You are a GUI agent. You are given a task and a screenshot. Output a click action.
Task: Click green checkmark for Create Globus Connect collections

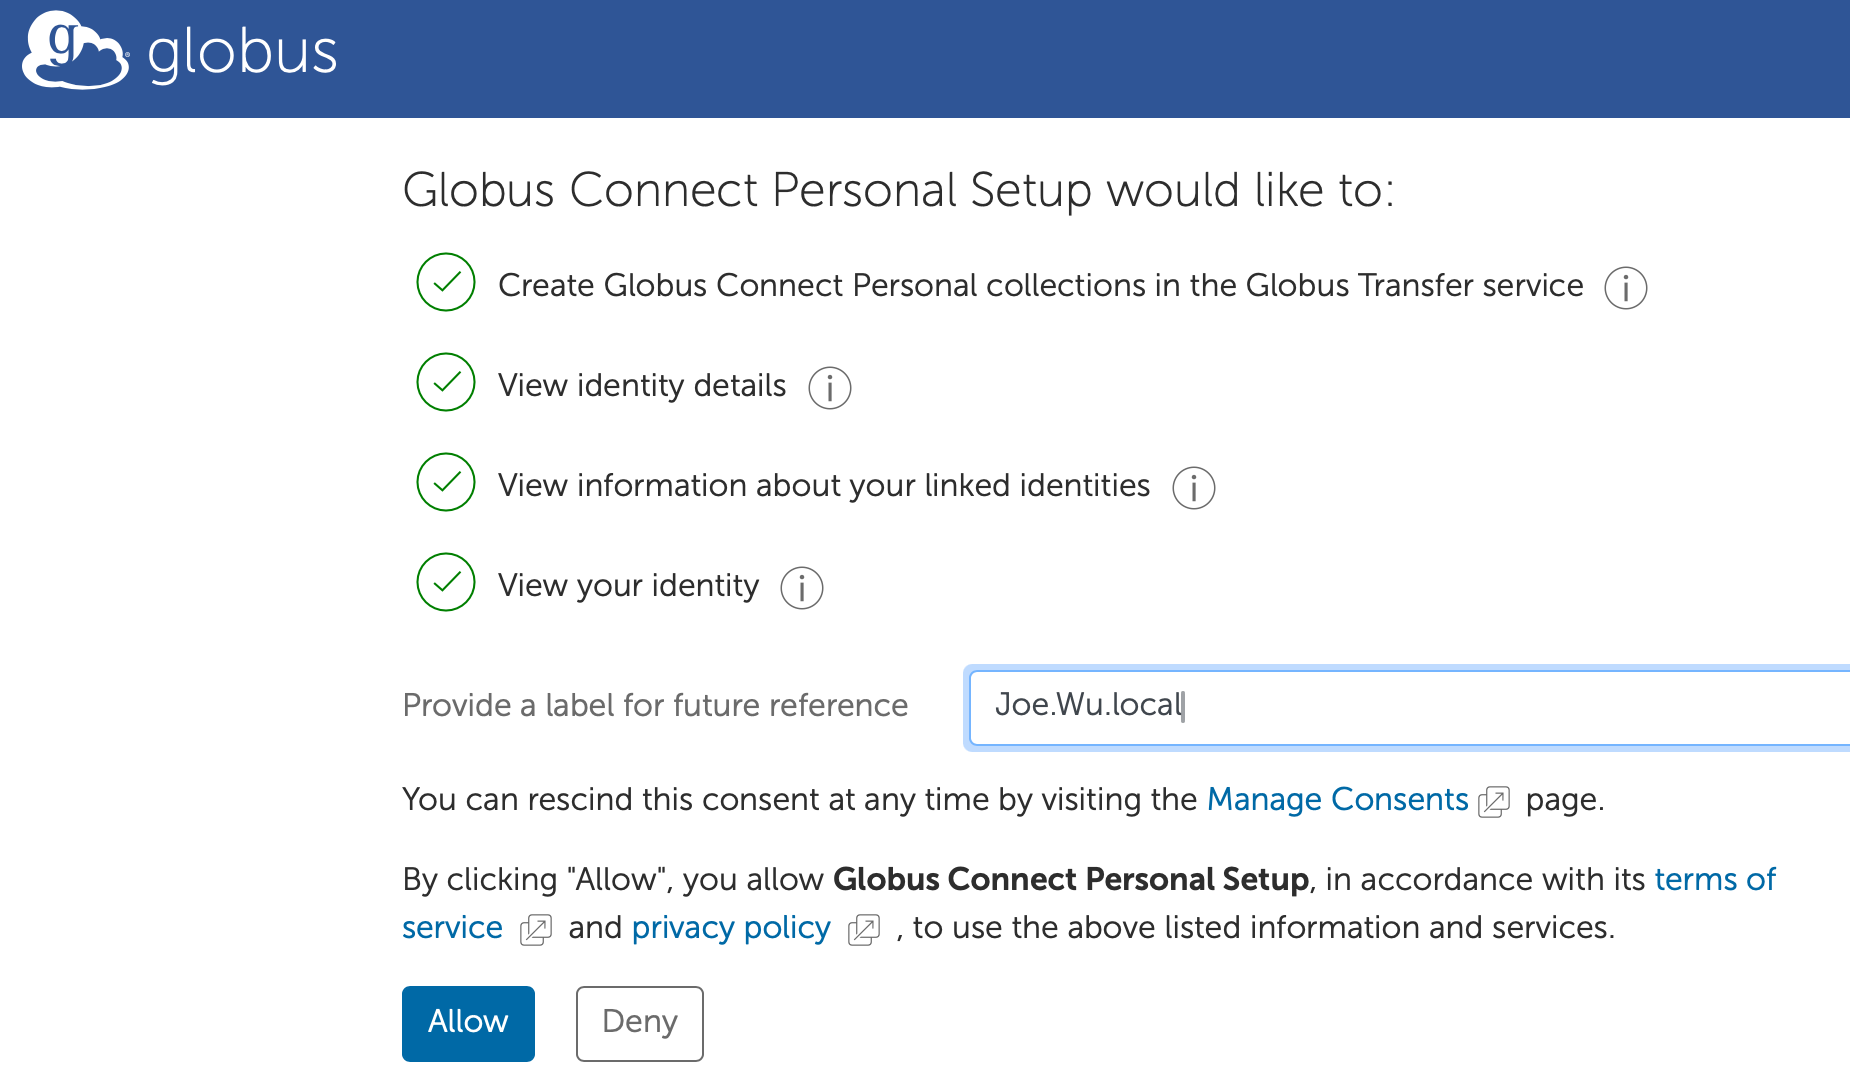446,282
